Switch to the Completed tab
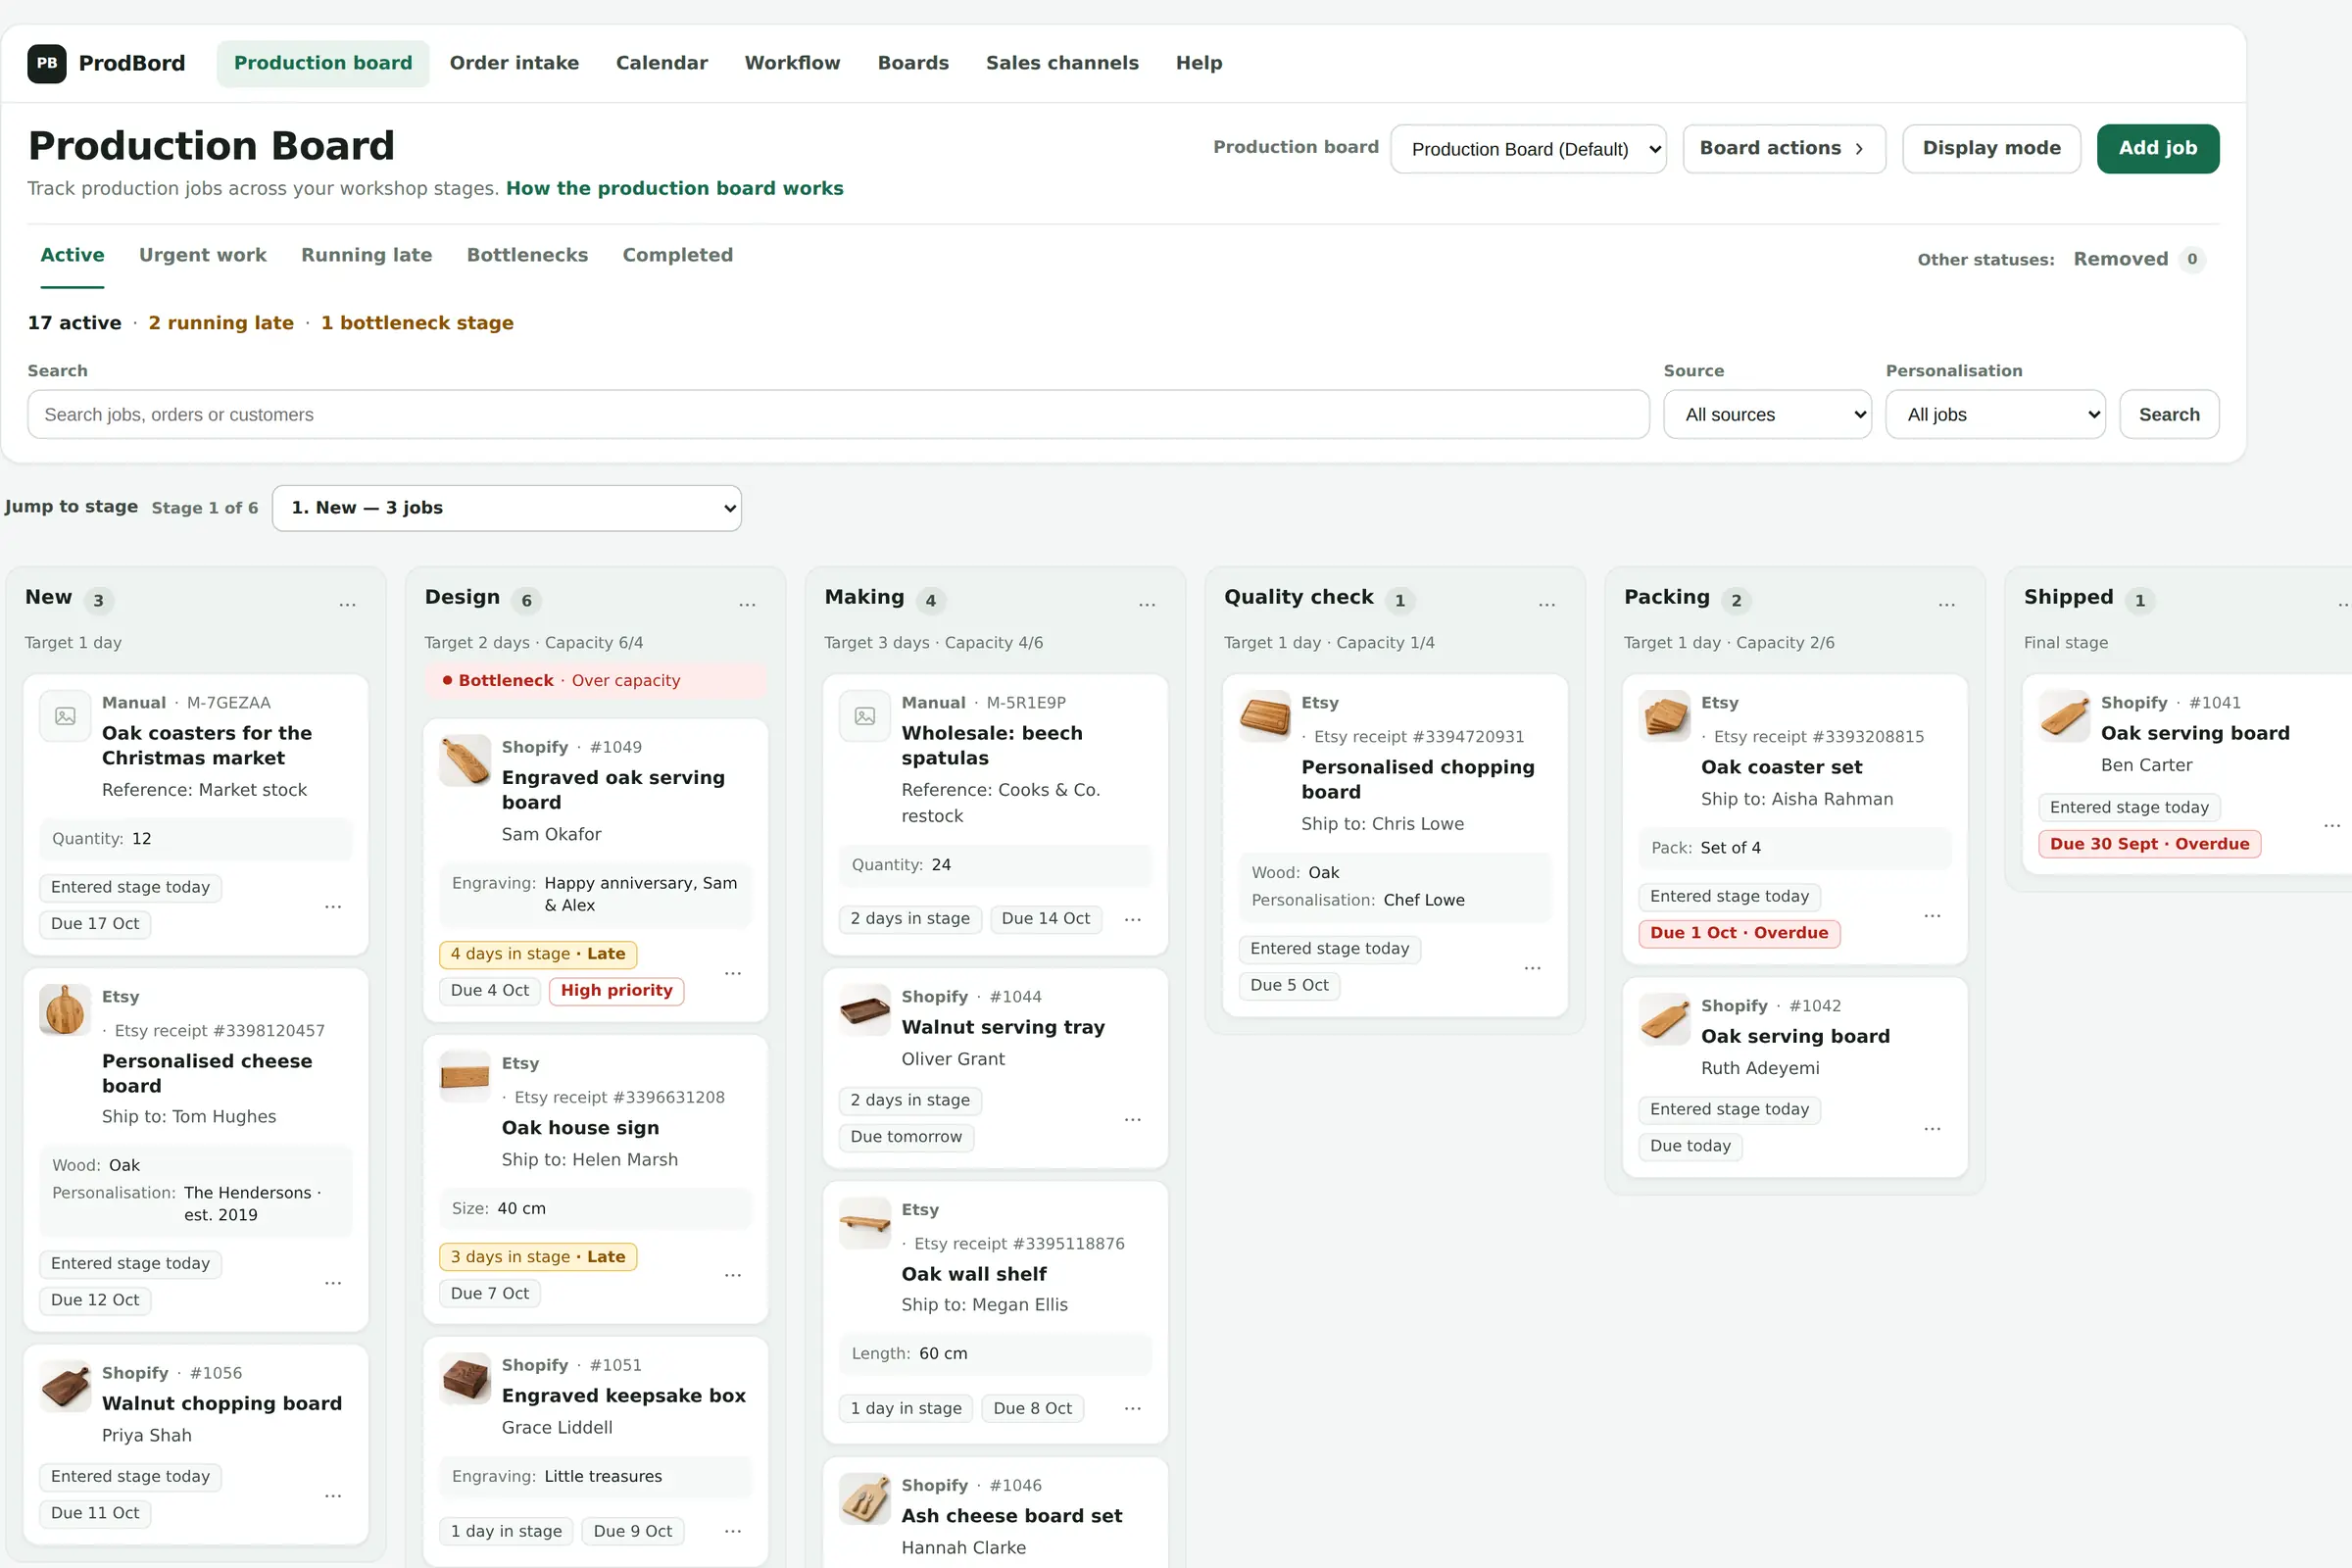 coord(678,255)
